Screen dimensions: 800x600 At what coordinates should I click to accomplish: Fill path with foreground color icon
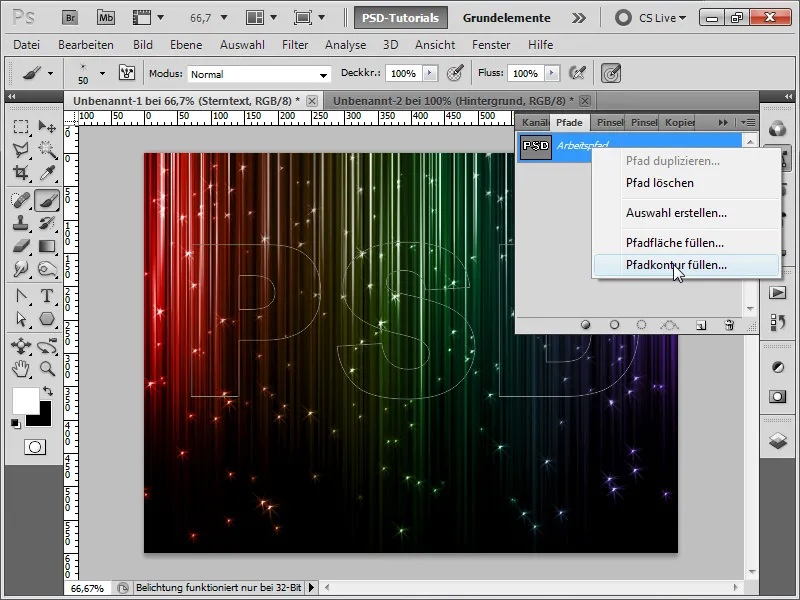coord(586,325)
